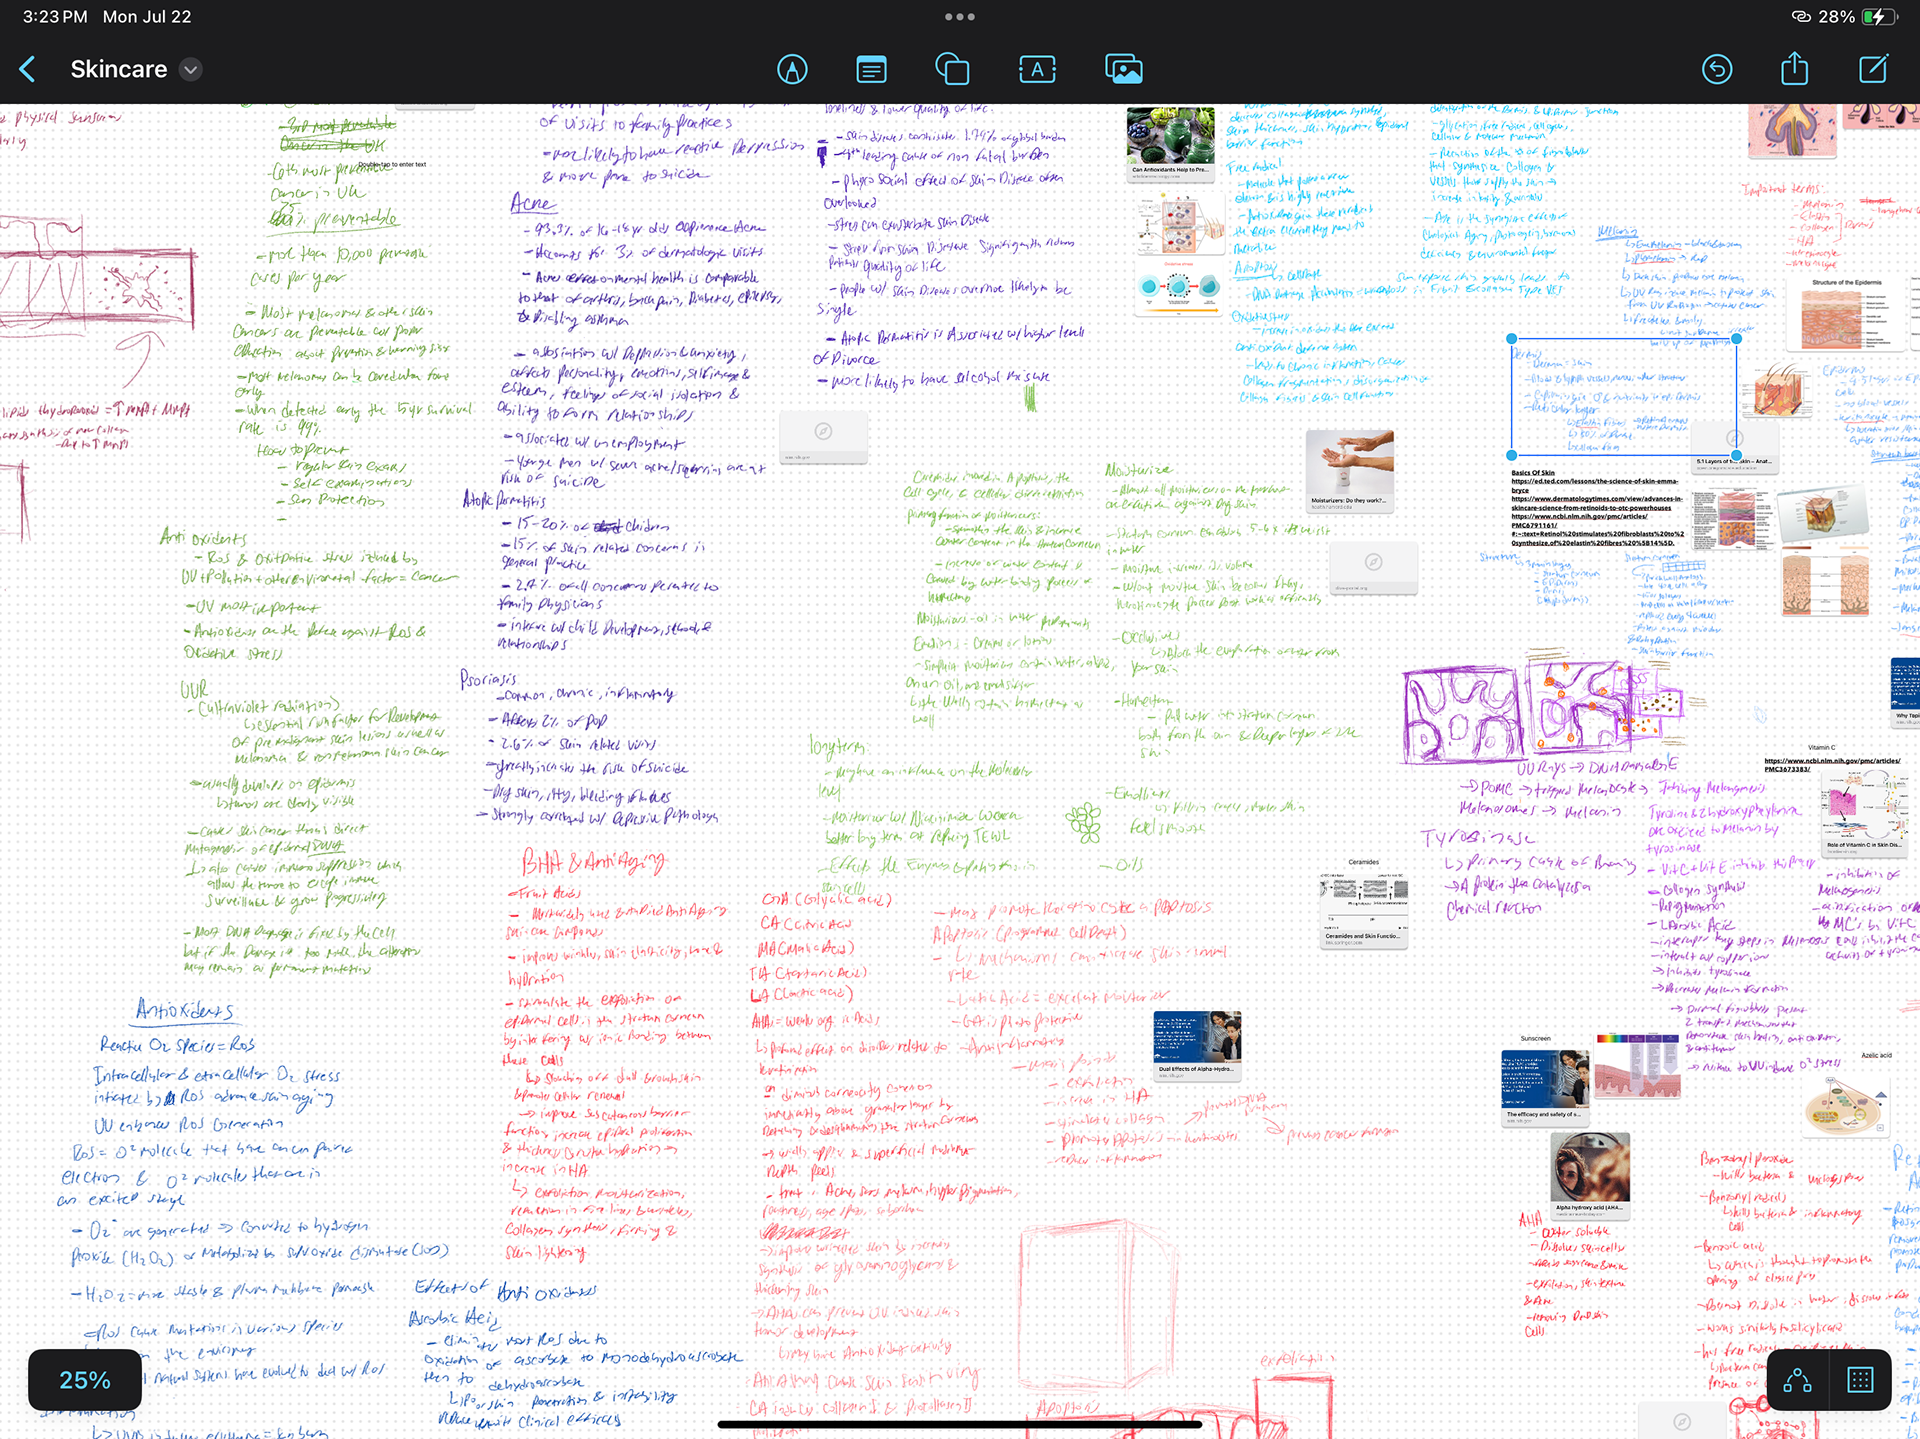Image resolution: width=1920 pixels, height=1439 pixels.
Task: Add a sticky note from toolbar
Action: pos(871,69)
